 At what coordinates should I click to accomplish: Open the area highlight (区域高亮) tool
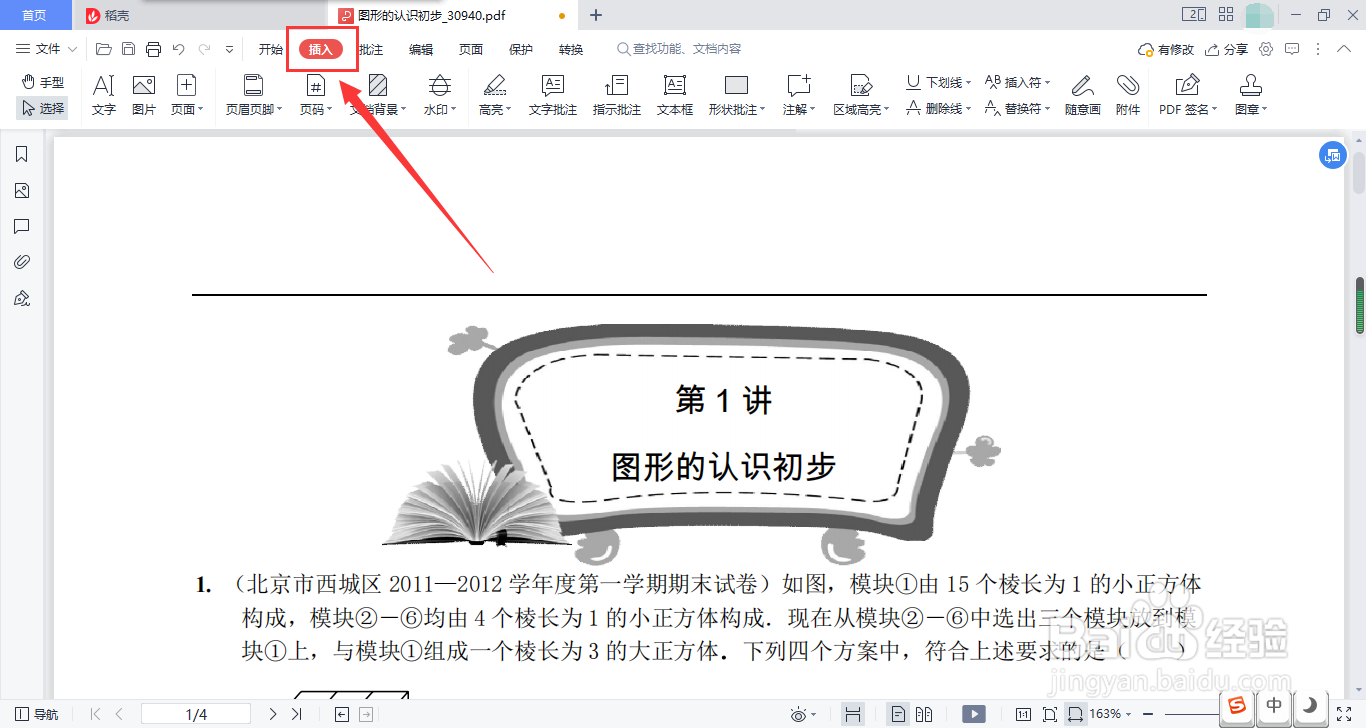click(x=861, y=96)
